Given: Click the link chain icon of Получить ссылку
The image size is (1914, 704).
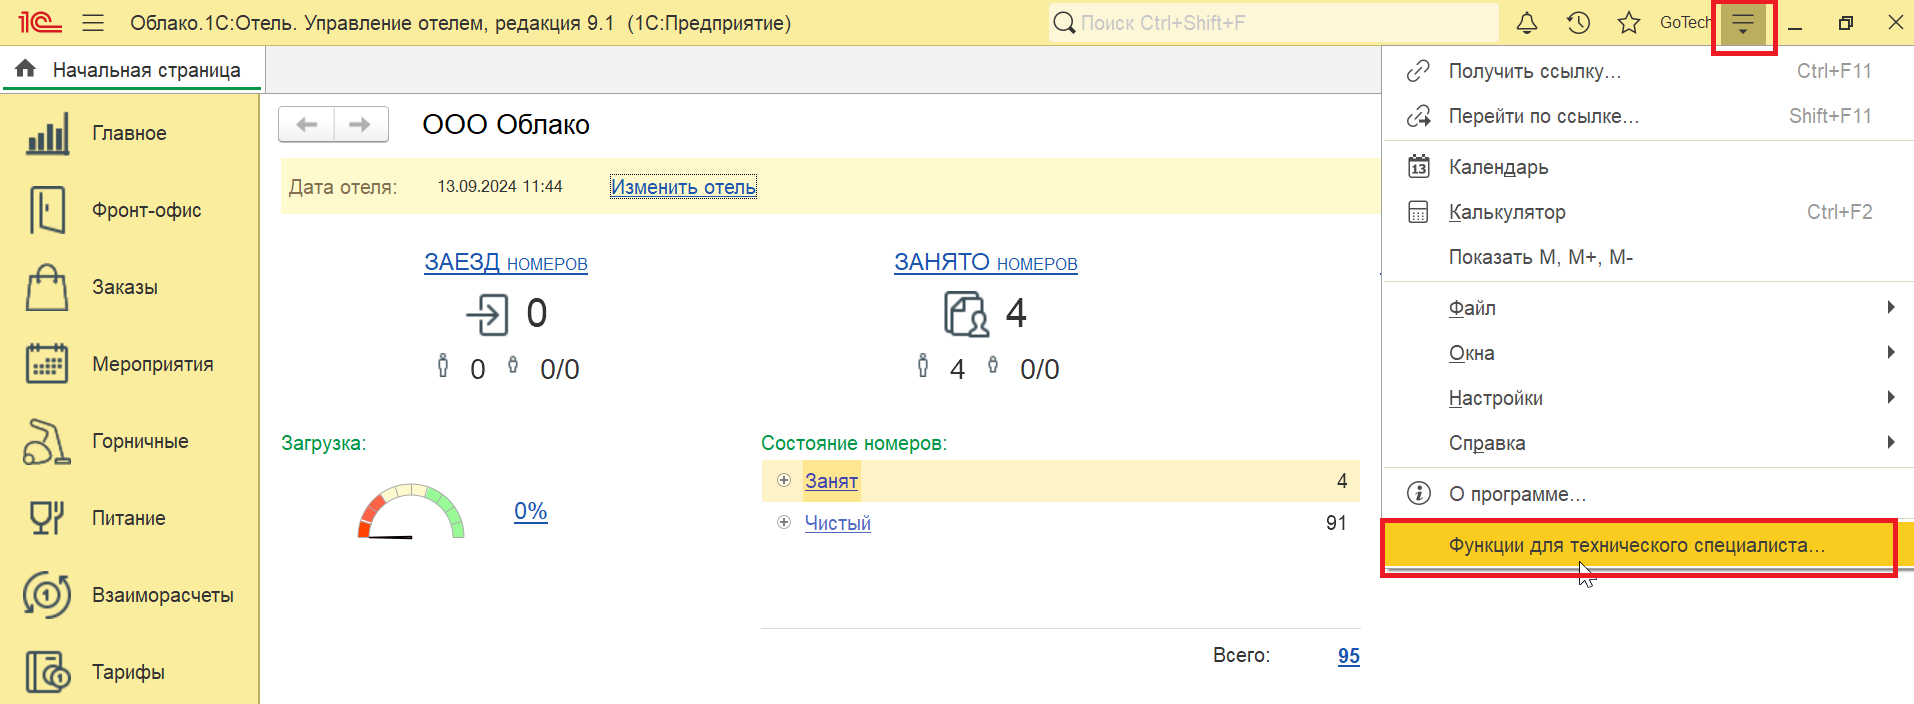Looking at the screenshot, I should [1418, 71].
